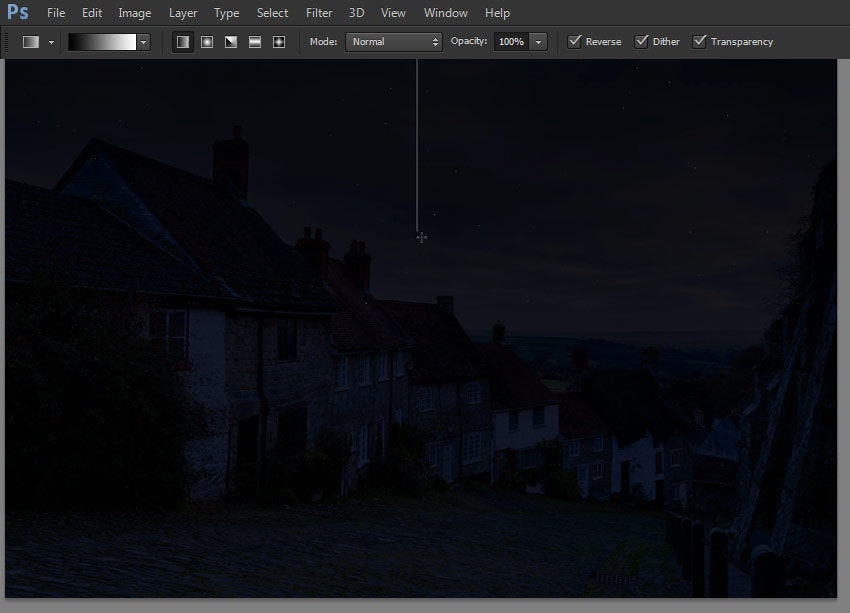
Task: Toggle the Transparency checkbox
Action: pos(698,41)
